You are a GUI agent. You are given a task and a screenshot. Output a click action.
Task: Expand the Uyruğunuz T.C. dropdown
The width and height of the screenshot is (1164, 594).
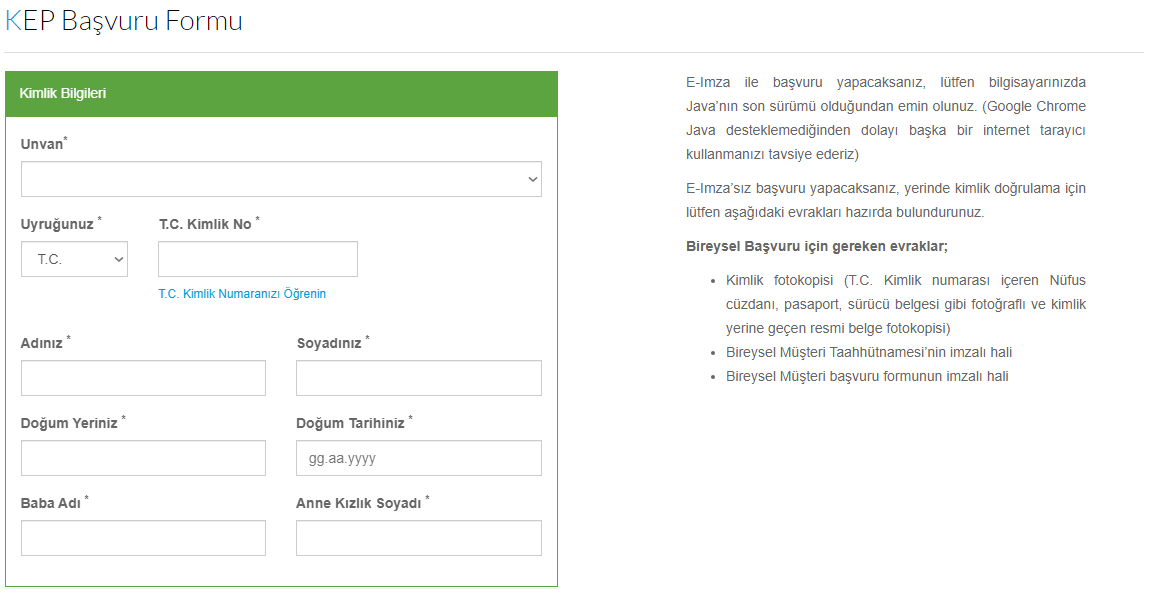pyautogui.click(x=74, y=259)
